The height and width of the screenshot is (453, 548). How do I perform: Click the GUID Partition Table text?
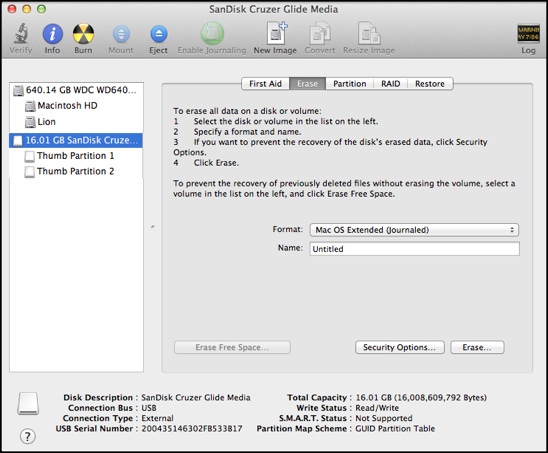pyautogui.click(x=395, y=429)
